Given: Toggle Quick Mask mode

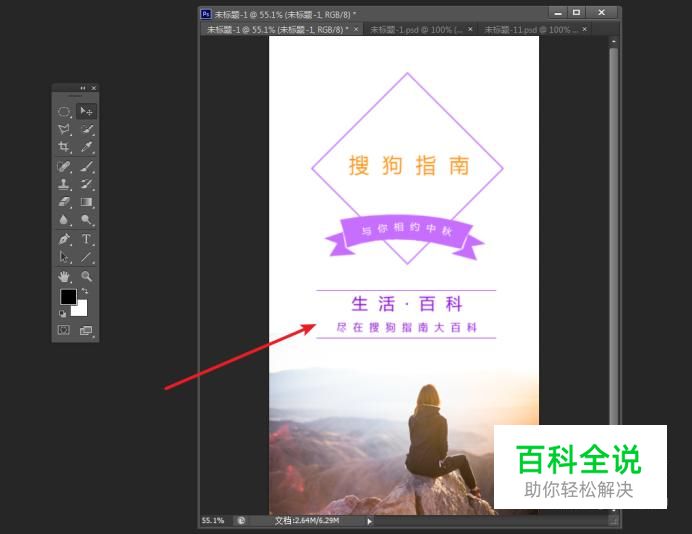Looking at the screenshot, I should [x=64, y=330].
